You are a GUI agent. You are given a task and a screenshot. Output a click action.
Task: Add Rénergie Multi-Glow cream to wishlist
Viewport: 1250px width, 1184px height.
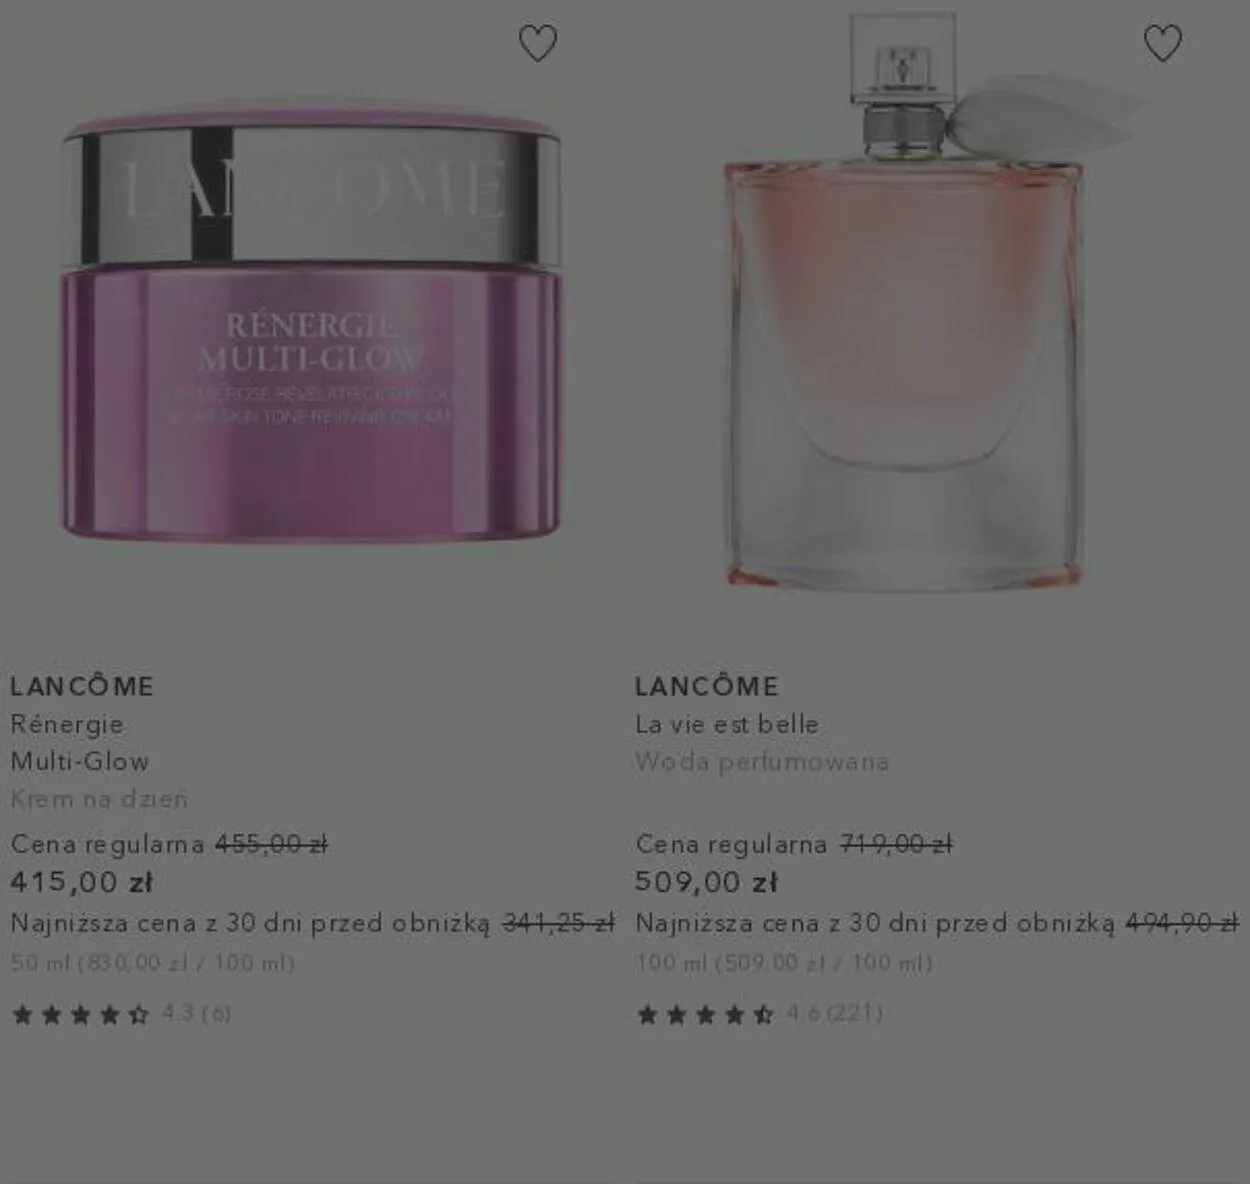(x=538, y=43)
